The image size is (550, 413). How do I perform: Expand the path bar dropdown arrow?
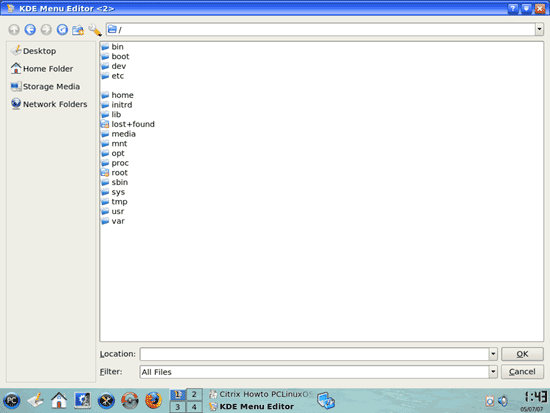539,29
